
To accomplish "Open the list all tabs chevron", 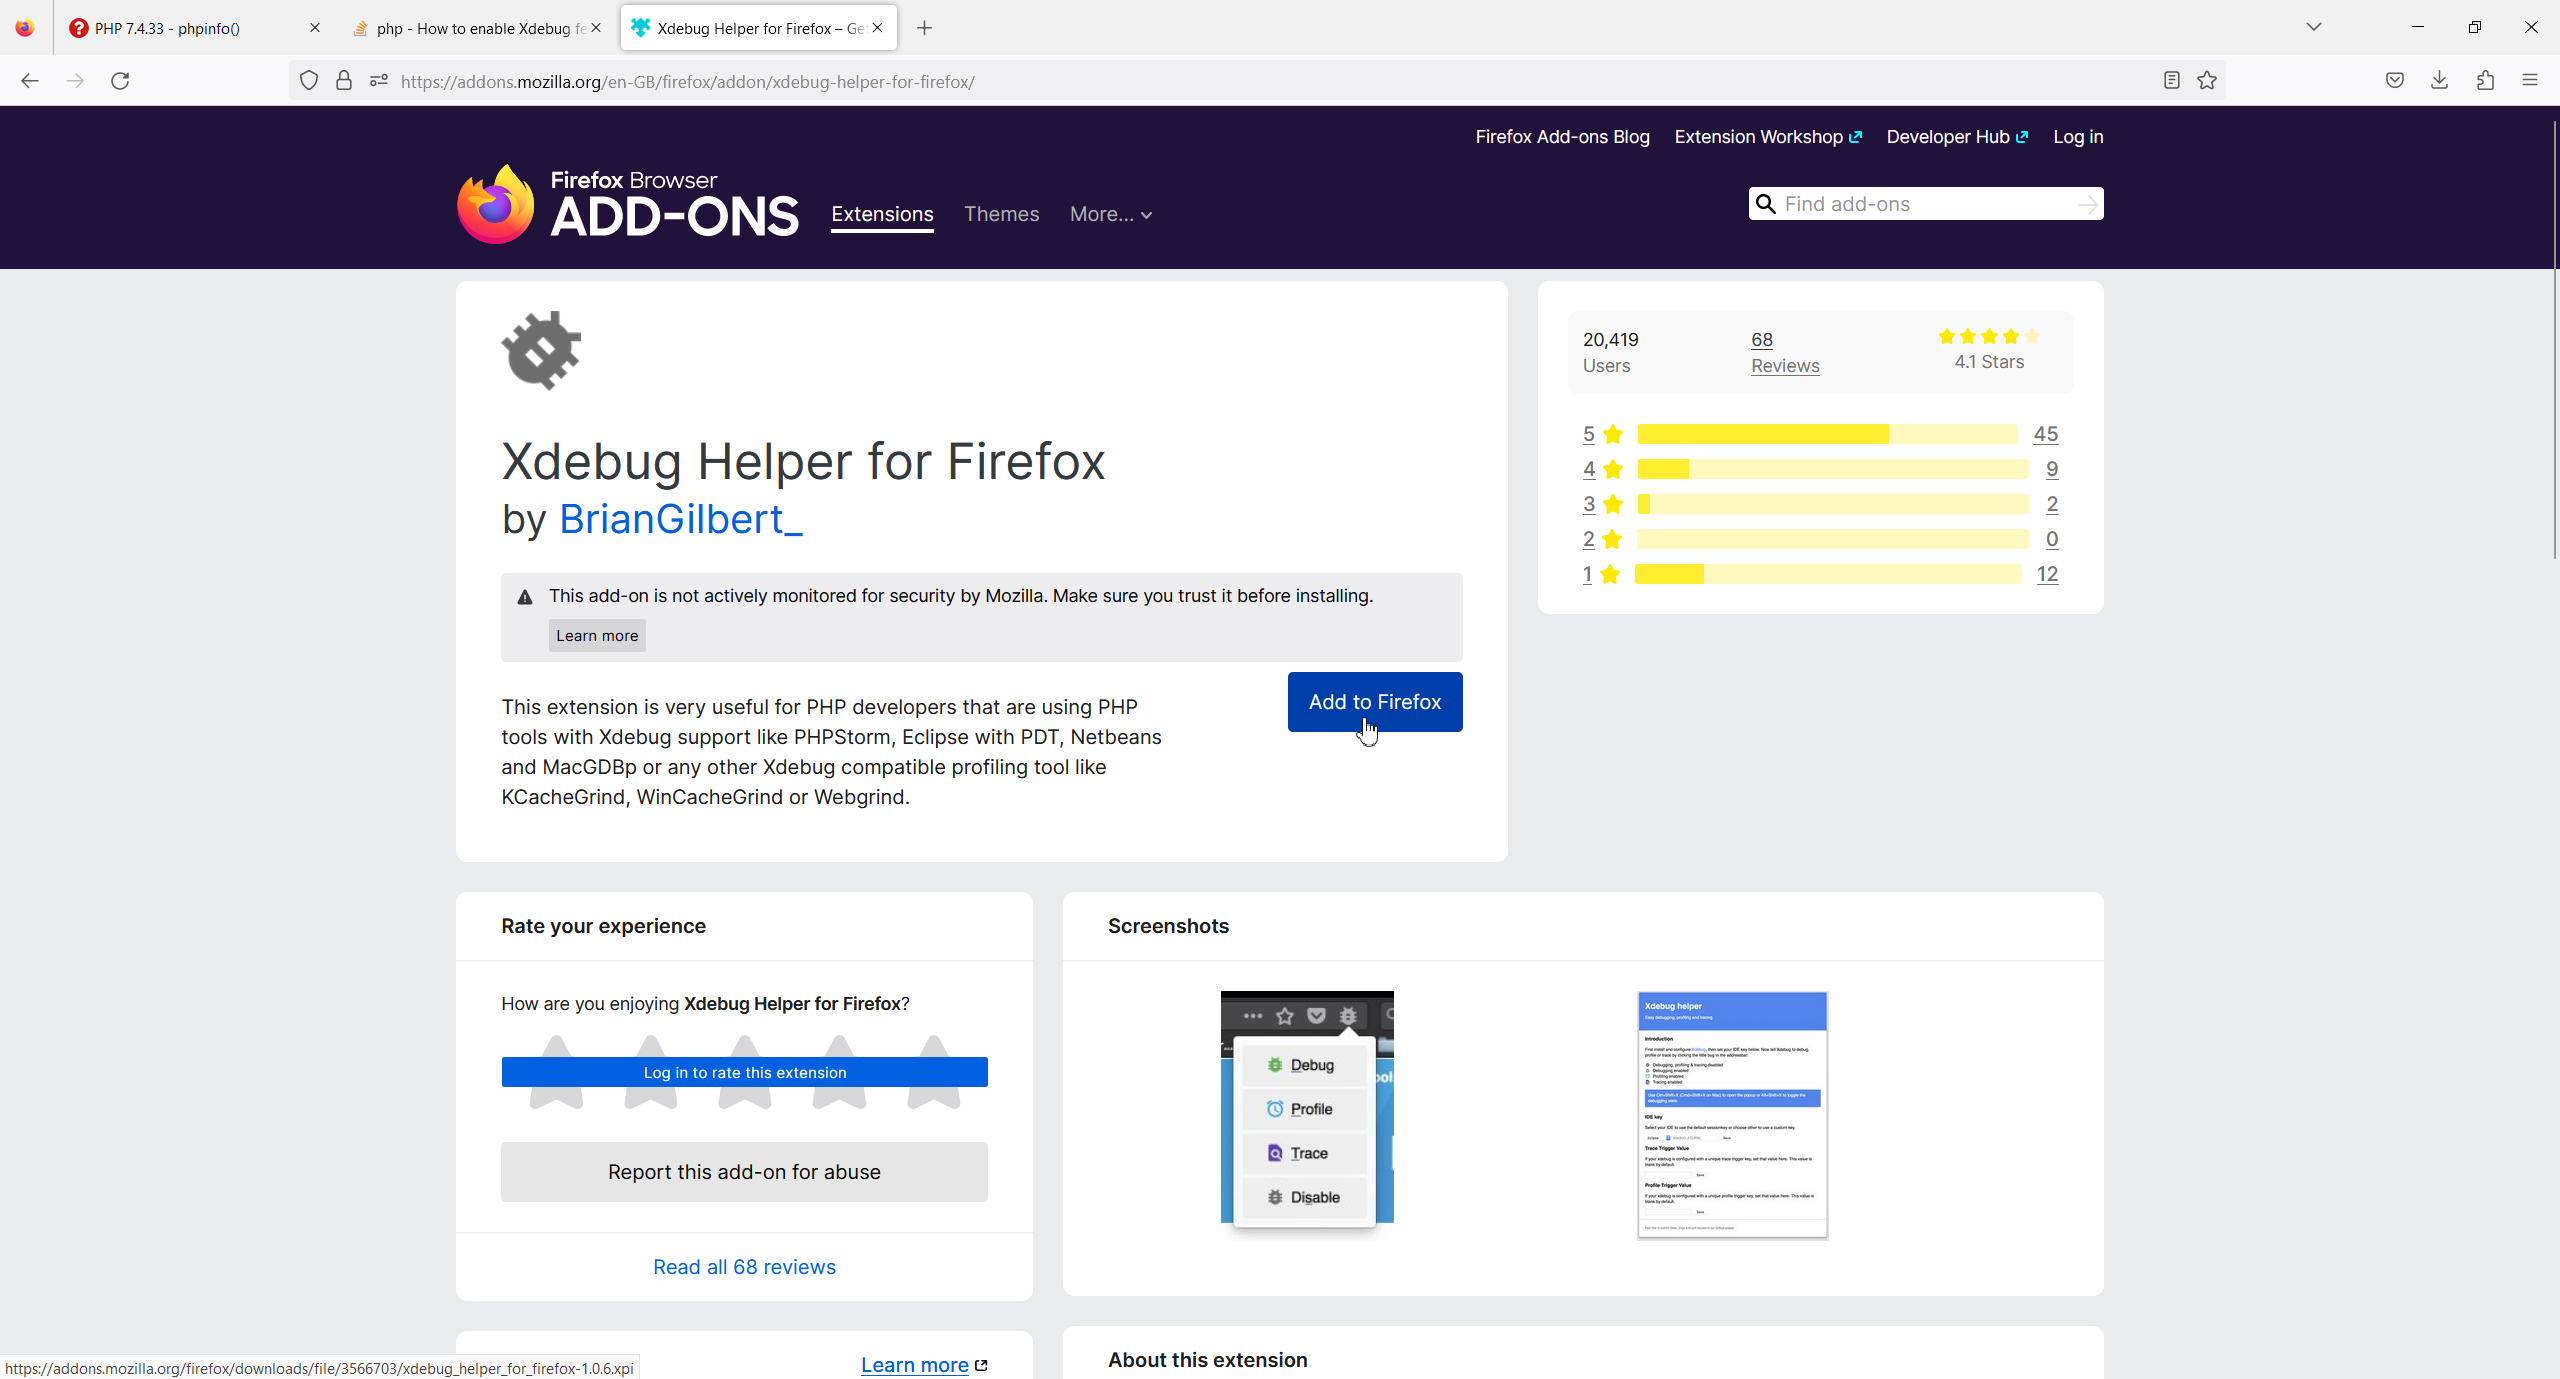I will coord(2313,27).
